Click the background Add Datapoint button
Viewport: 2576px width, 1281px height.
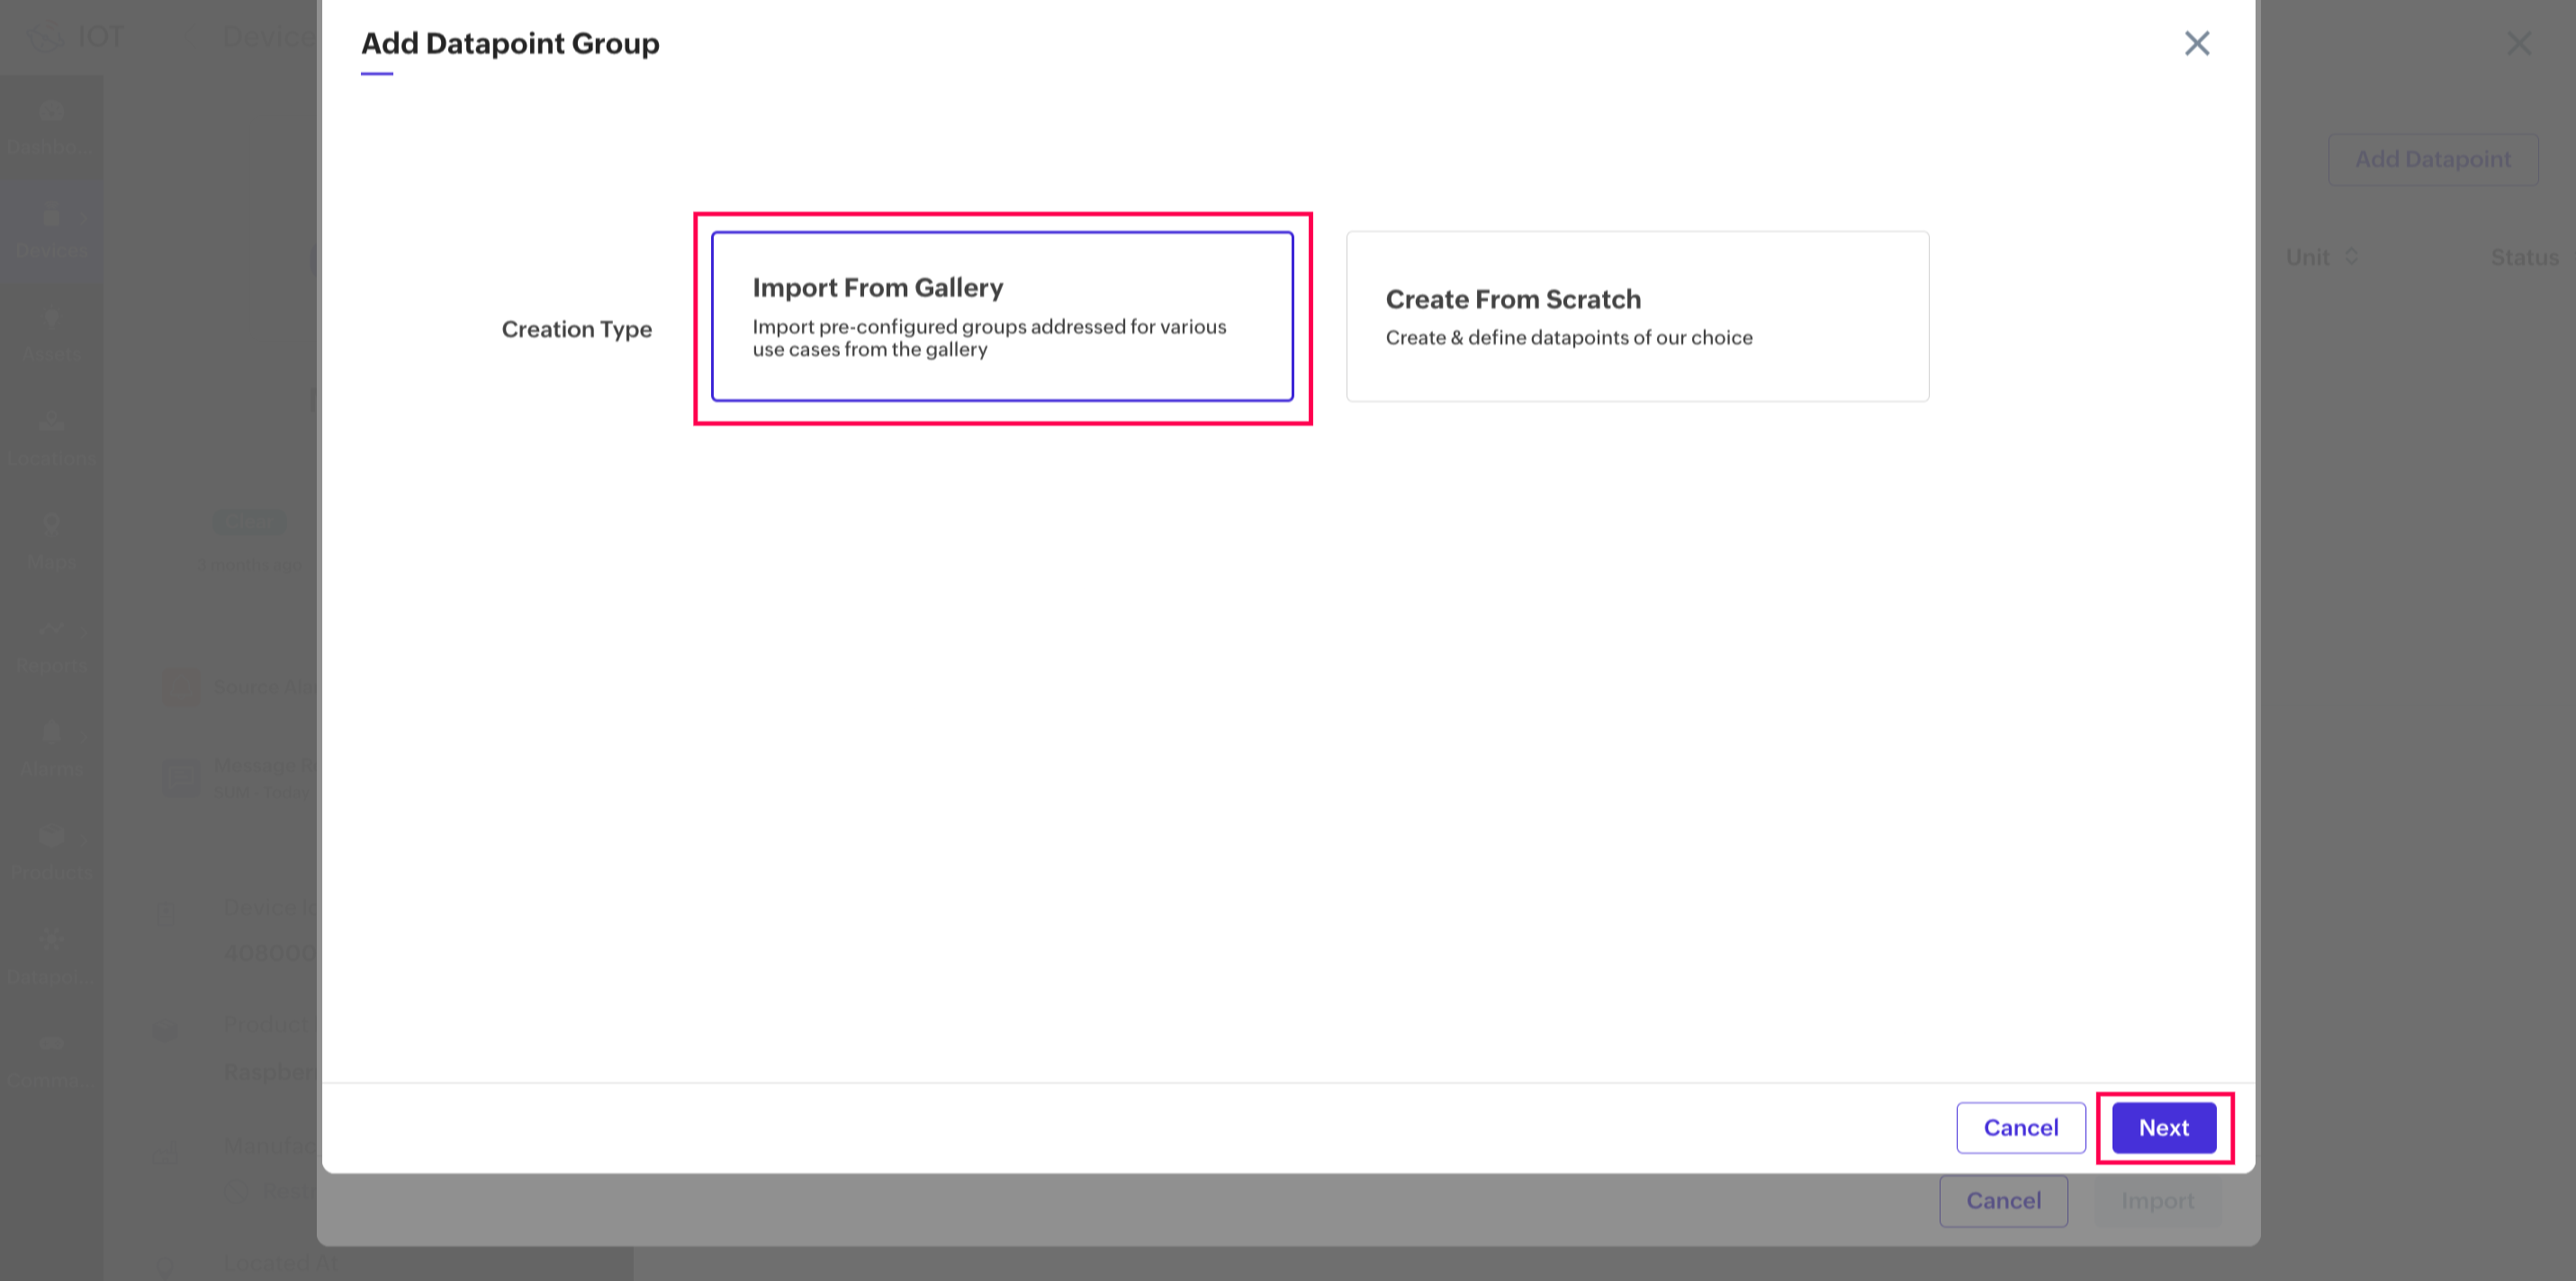coord(2432,159)
